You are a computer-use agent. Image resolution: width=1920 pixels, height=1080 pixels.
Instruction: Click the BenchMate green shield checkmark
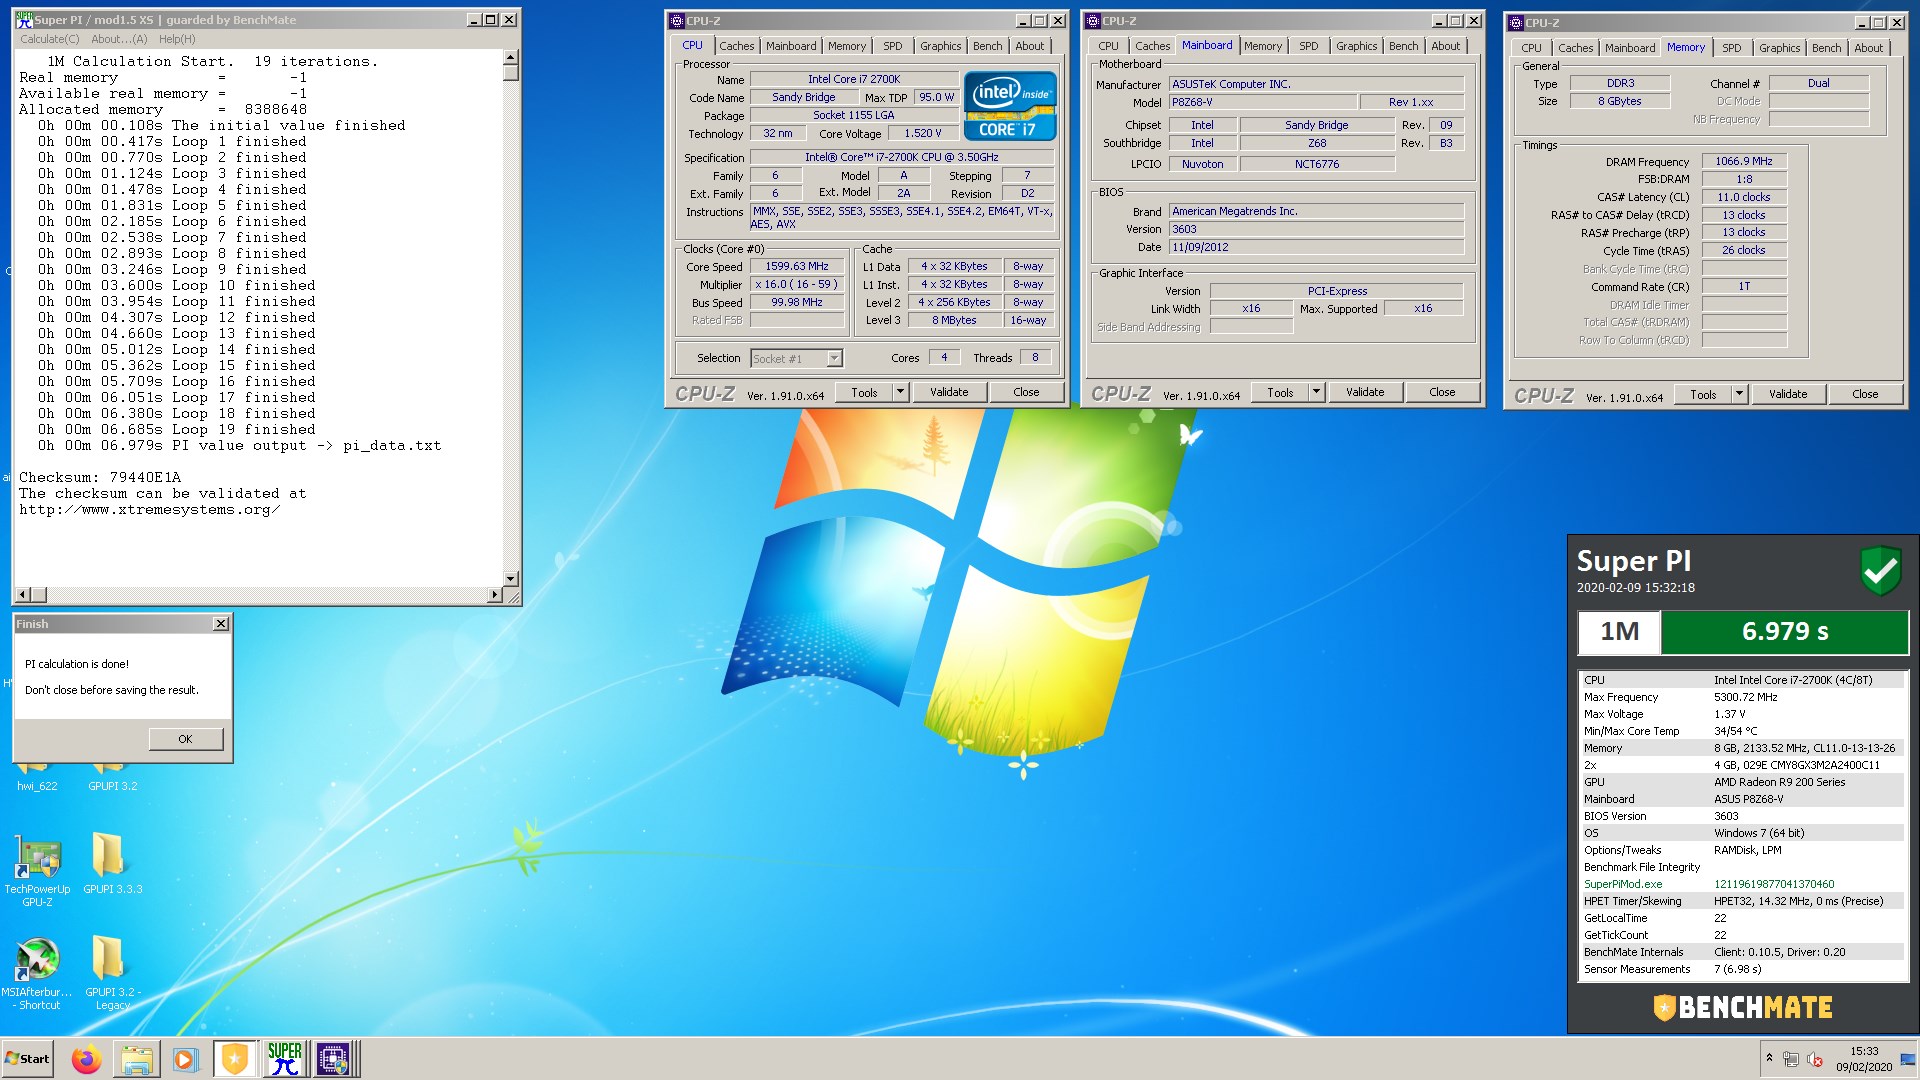1880,571
